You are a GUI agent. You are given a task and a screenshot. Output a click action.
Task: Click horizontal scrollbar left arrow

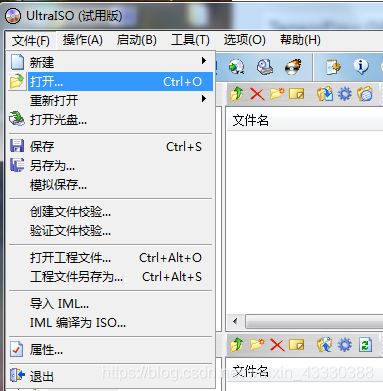[236, 322]
